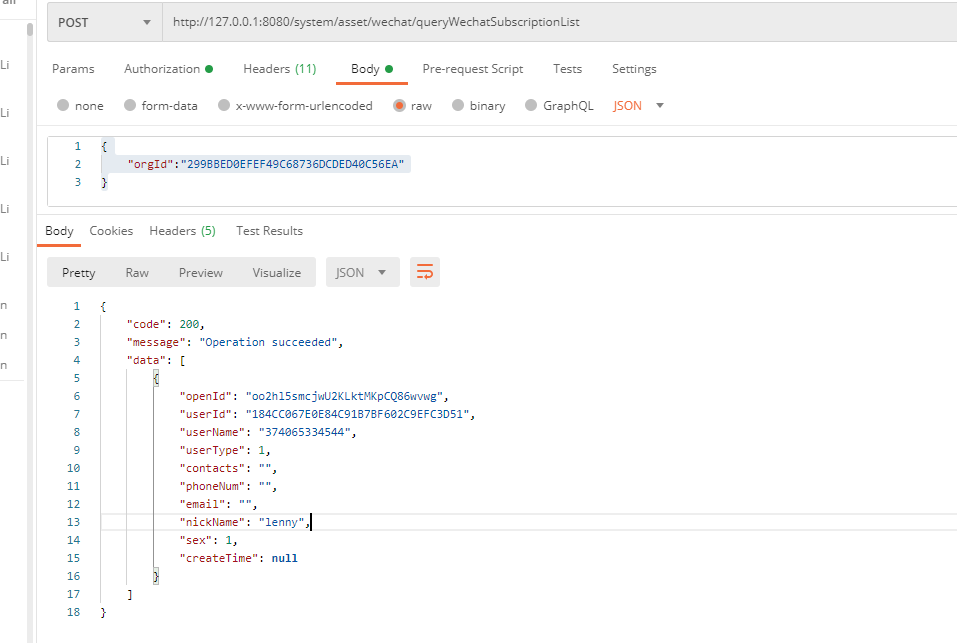957x643 pixels.
Task: Select the none body type radio
Action: click(x=64, y=106)
